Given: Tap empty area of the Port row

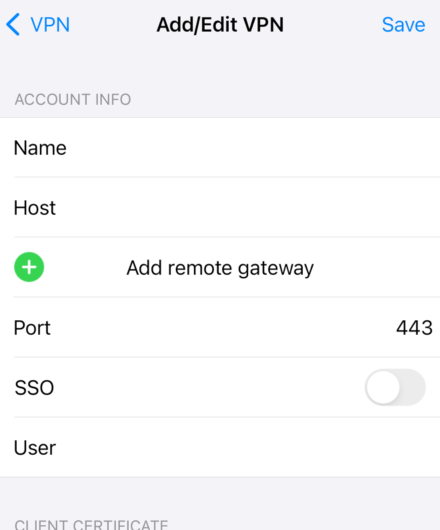Looking at the screenshot, I should [x=223, y=328].
